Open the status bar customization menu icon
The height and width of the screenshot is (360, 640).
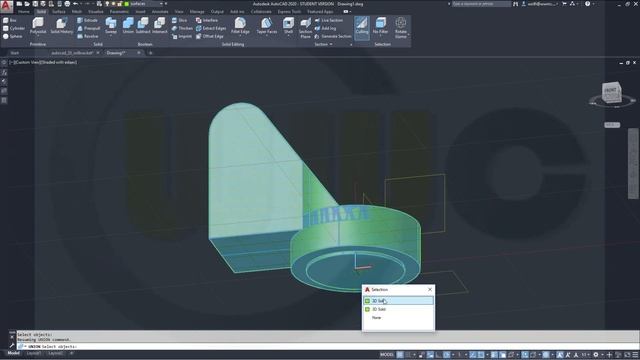pyautogui.click(x=635, y=355)
